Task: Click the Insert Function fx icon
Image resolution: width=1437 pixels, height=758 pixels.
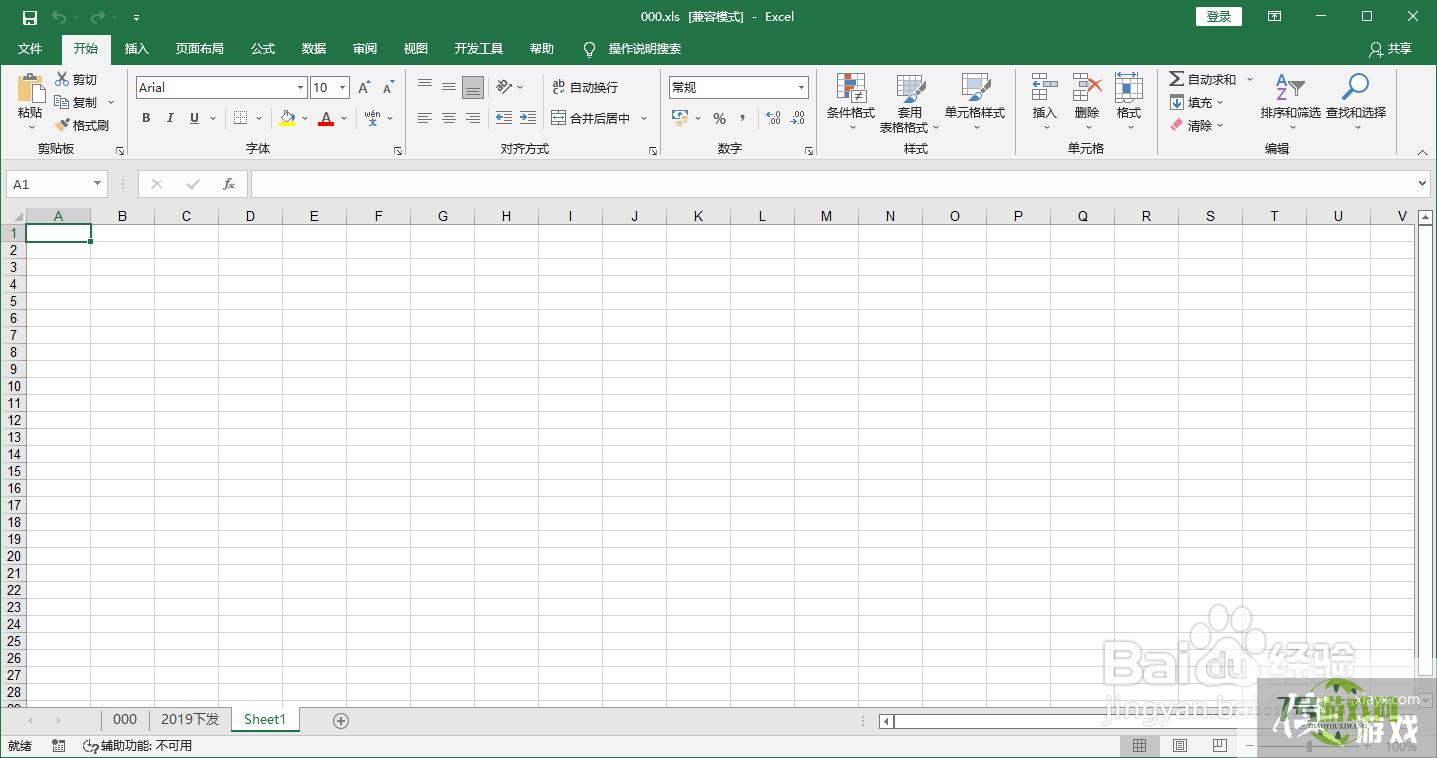Action: (229, 184)
